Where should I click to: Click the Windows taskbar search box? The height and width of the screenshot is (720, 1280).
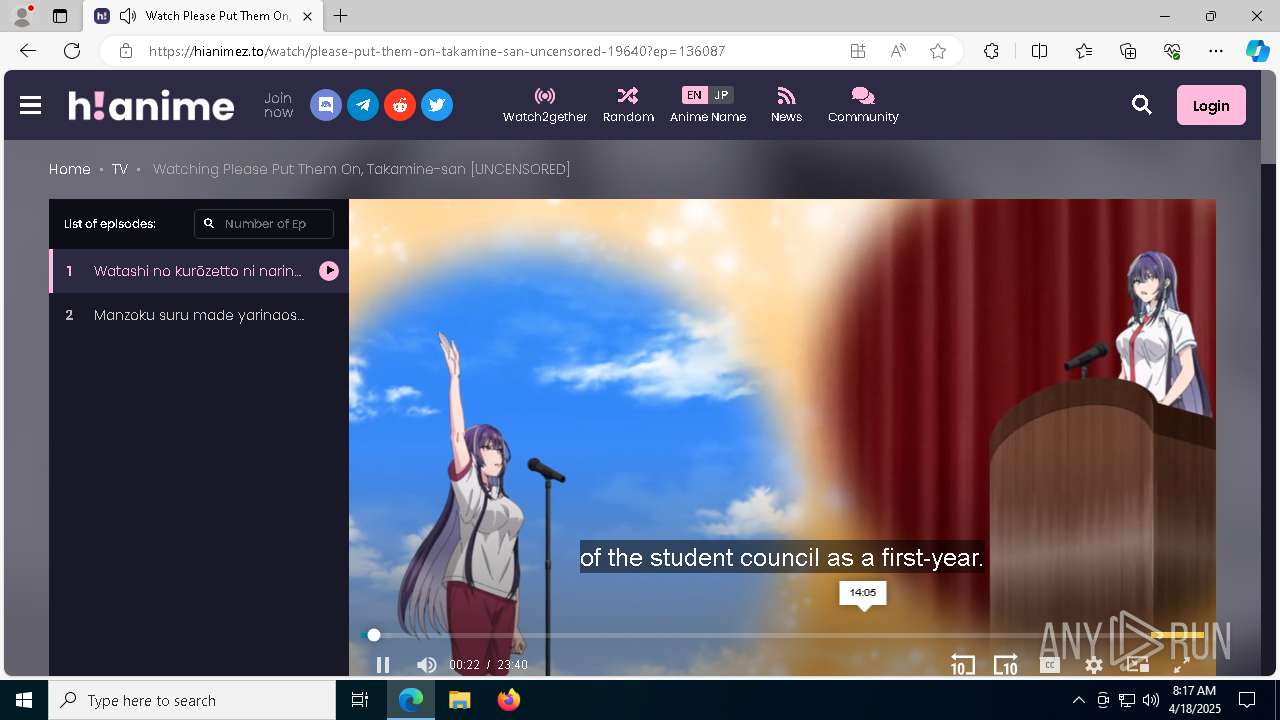(x=192, y=700)
